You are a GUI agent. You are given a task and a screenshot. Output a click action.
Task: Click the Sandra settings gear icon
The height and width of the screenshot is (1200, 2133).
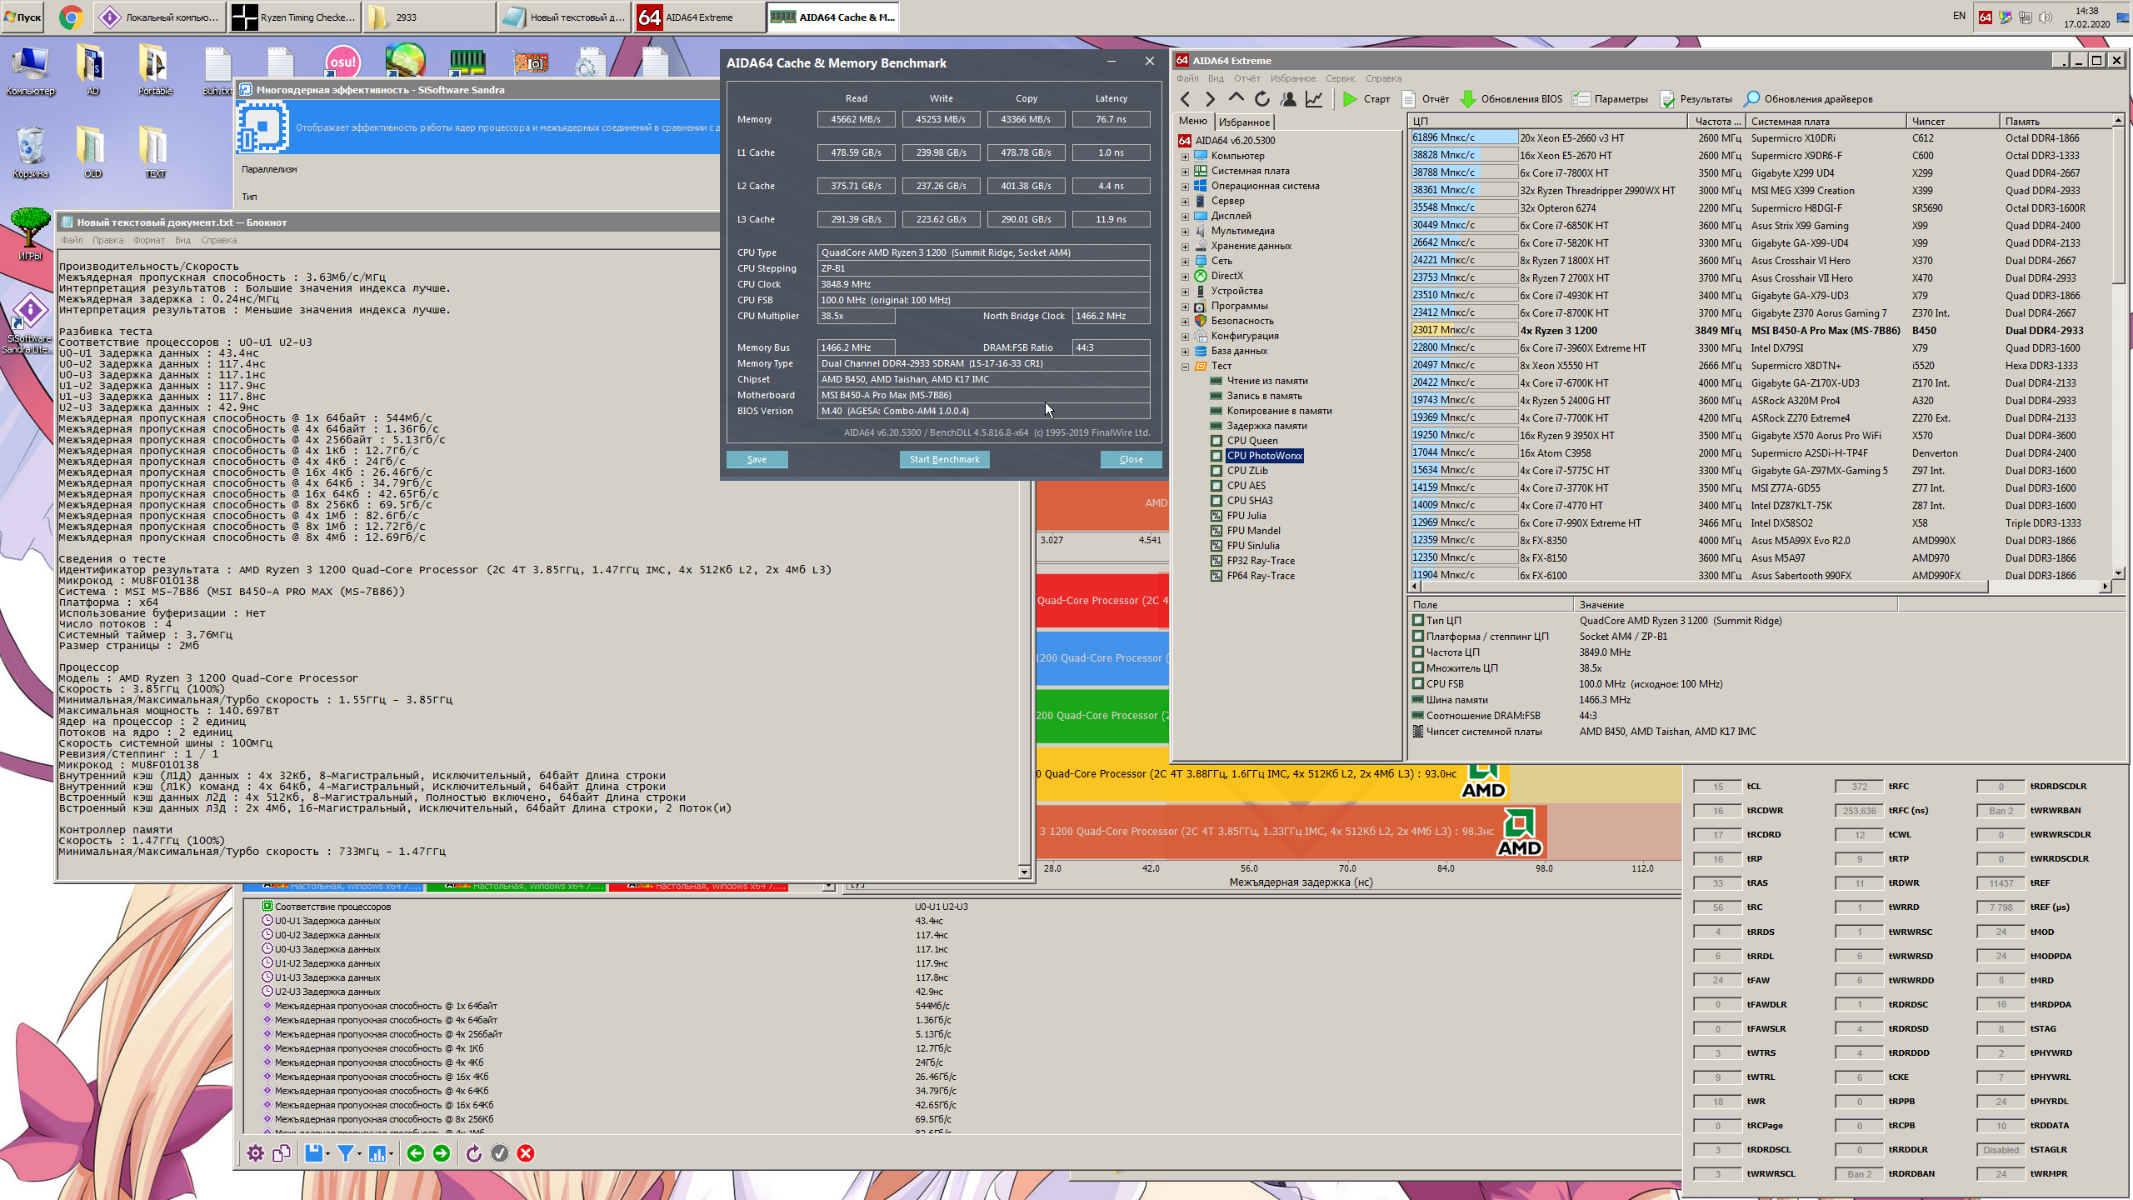click(256, 1153)
